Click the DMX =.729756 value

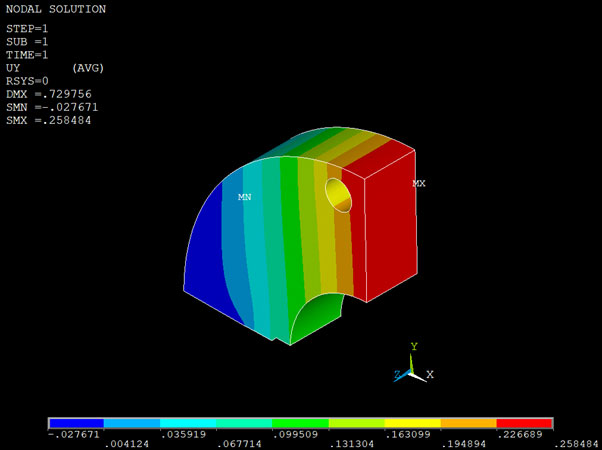pos(49,94)
